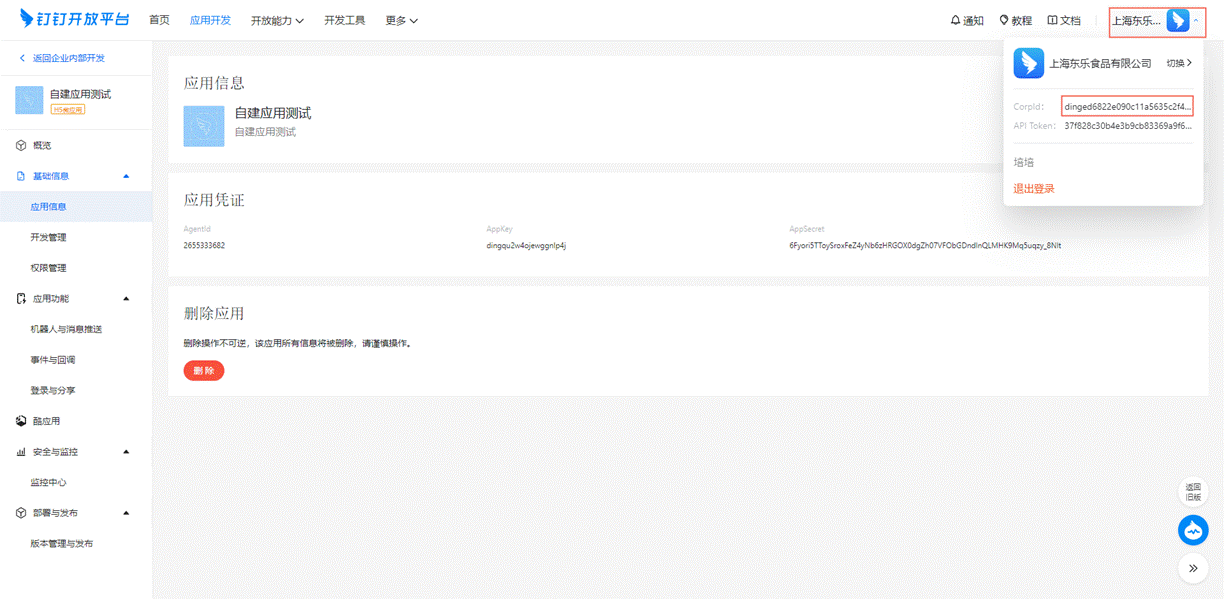Click 退出登录 to log out
1224x599 pixels.
[x=1034, y=188]
